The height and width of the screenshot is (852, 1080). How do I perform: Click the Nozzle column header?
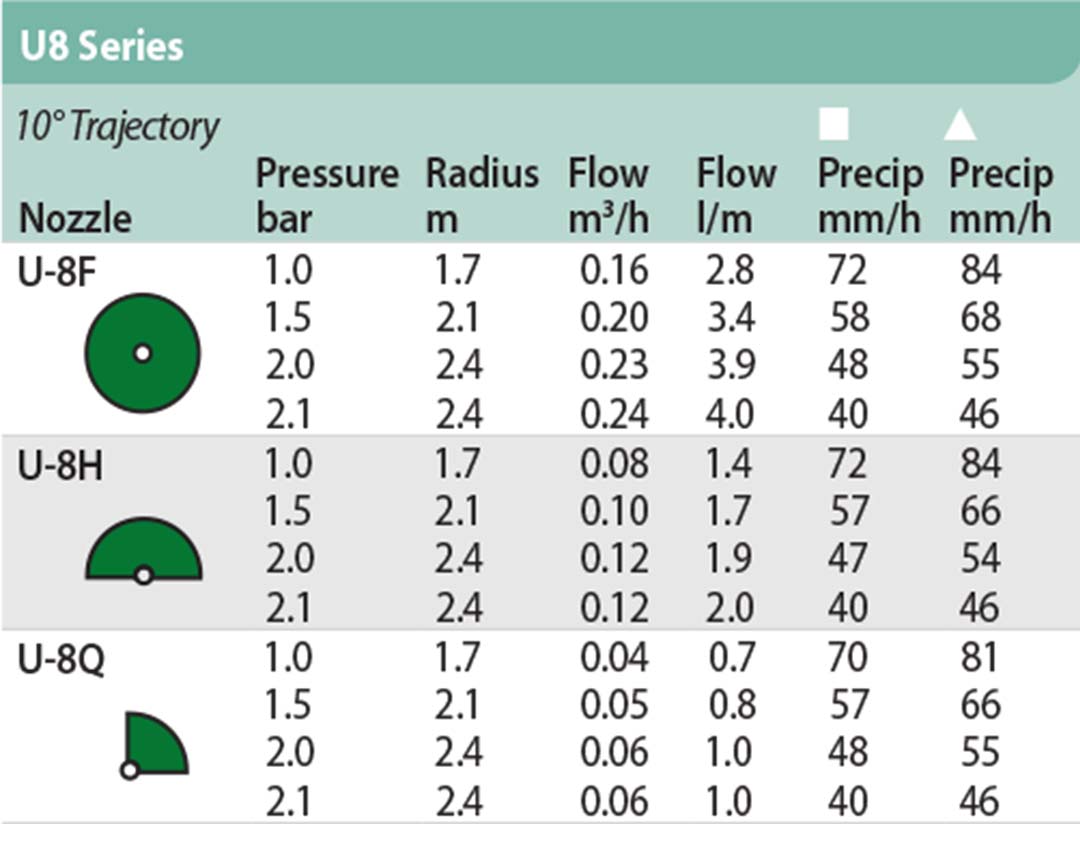(x=75, y=218)
